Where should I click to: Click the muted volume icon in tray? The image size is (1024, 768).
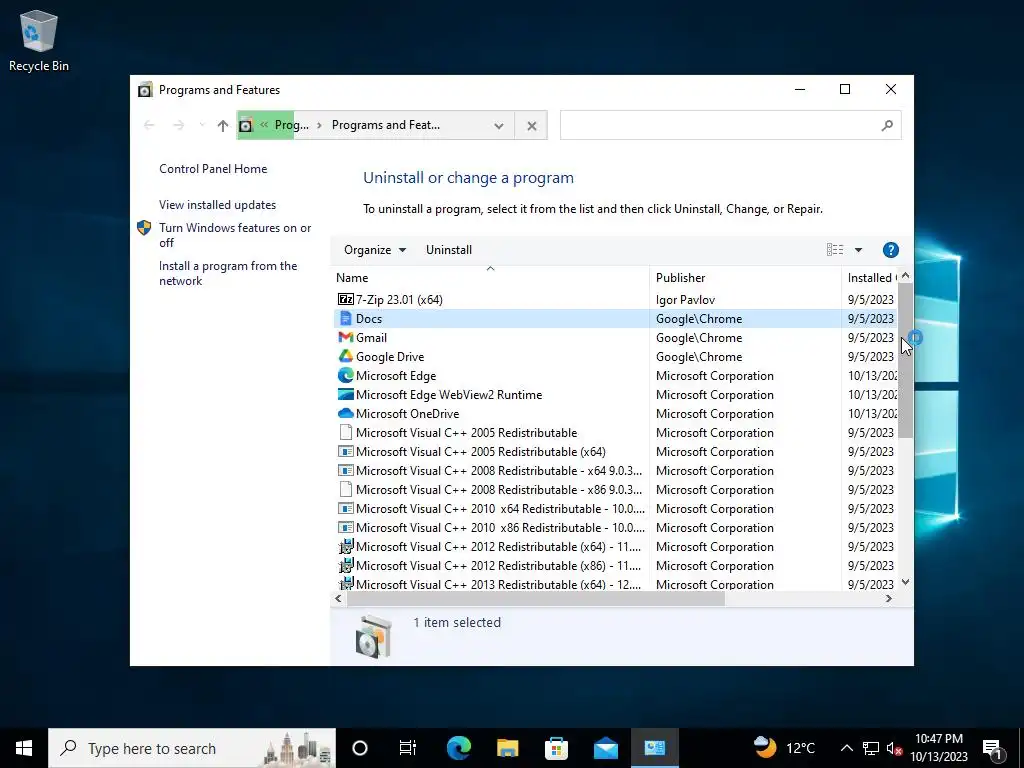click(895, 748)
